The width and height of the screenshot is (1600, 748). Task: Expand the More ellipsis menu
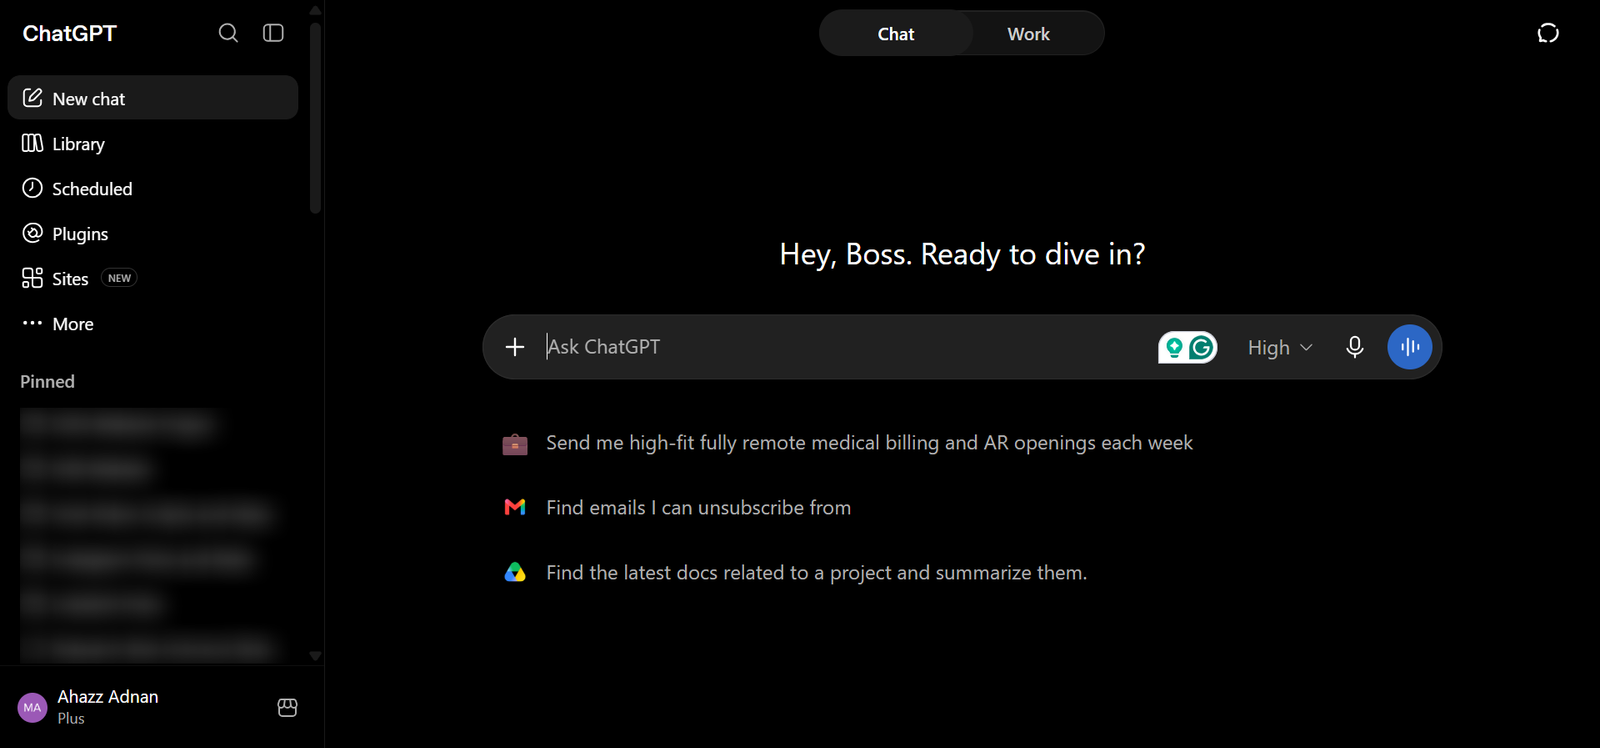coord(58,323)
